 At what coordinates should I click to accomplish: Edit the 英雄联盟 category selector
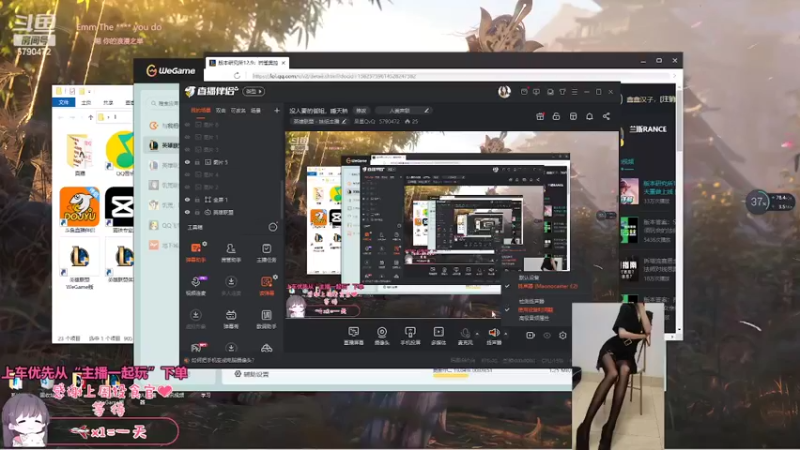coord(319,121)
